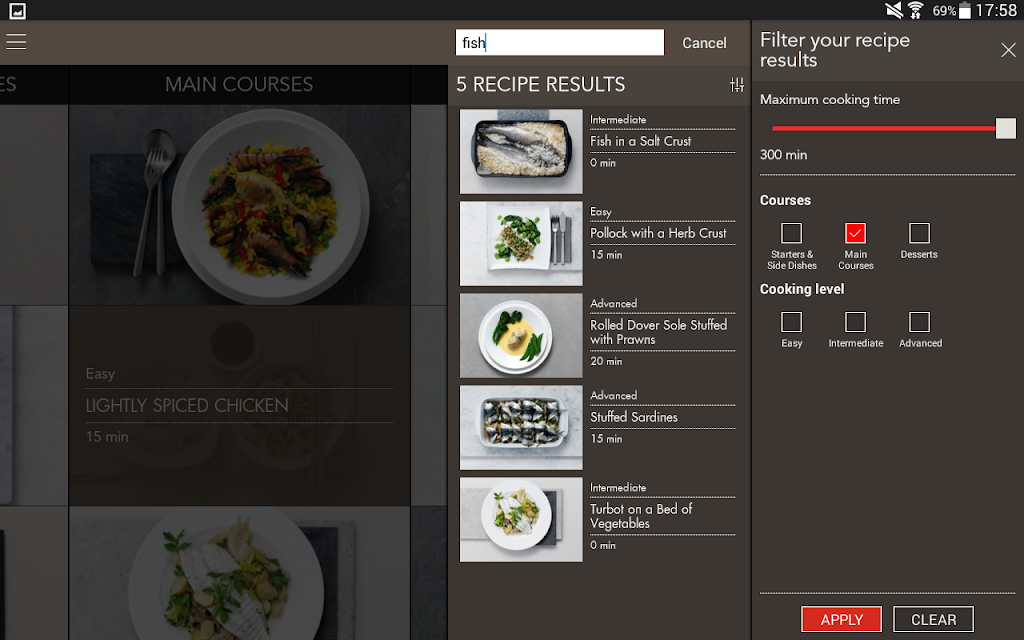Open the Fish in a Salt Crust thumbnail
This screenshot has width=1024, height=640.
click(521, 152)
